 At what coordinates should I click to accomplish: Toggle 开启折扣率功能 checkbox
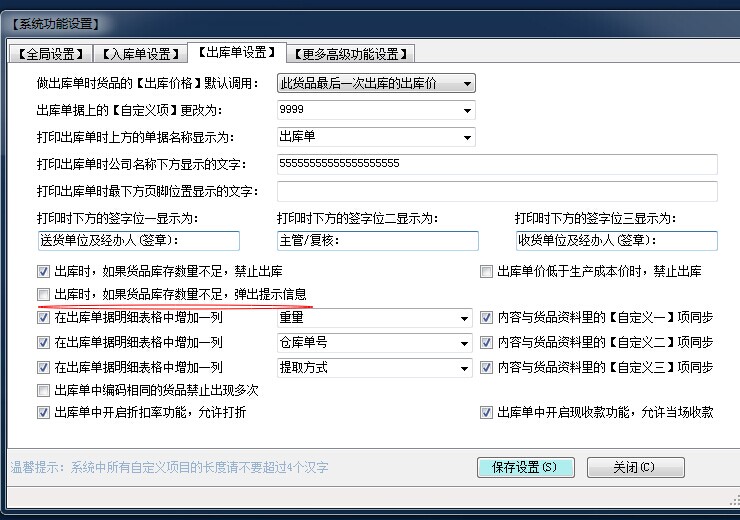click(43, 412)
